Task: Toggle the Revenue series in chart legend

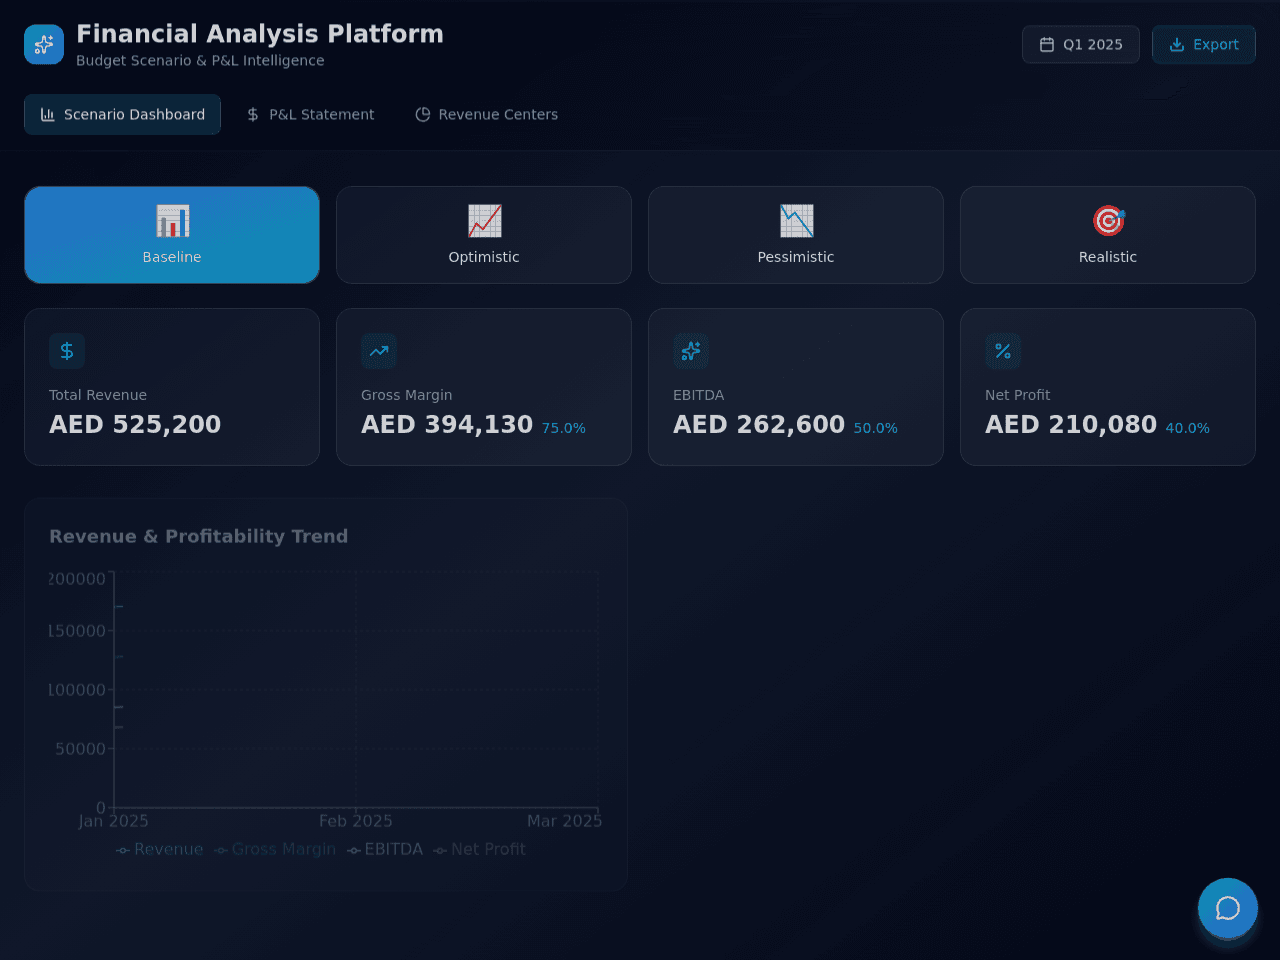Action: 159,849
